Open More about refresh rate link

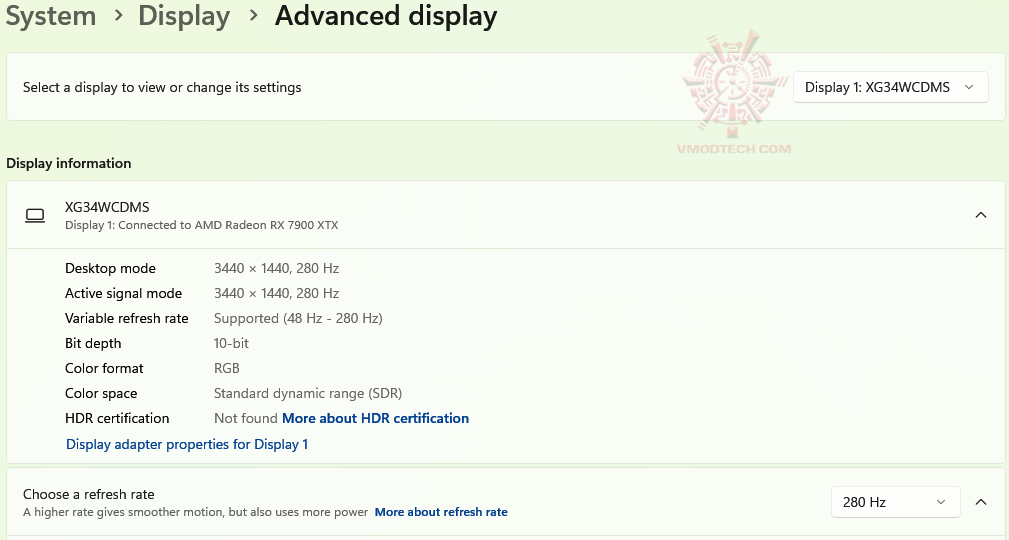click(441, 512)
